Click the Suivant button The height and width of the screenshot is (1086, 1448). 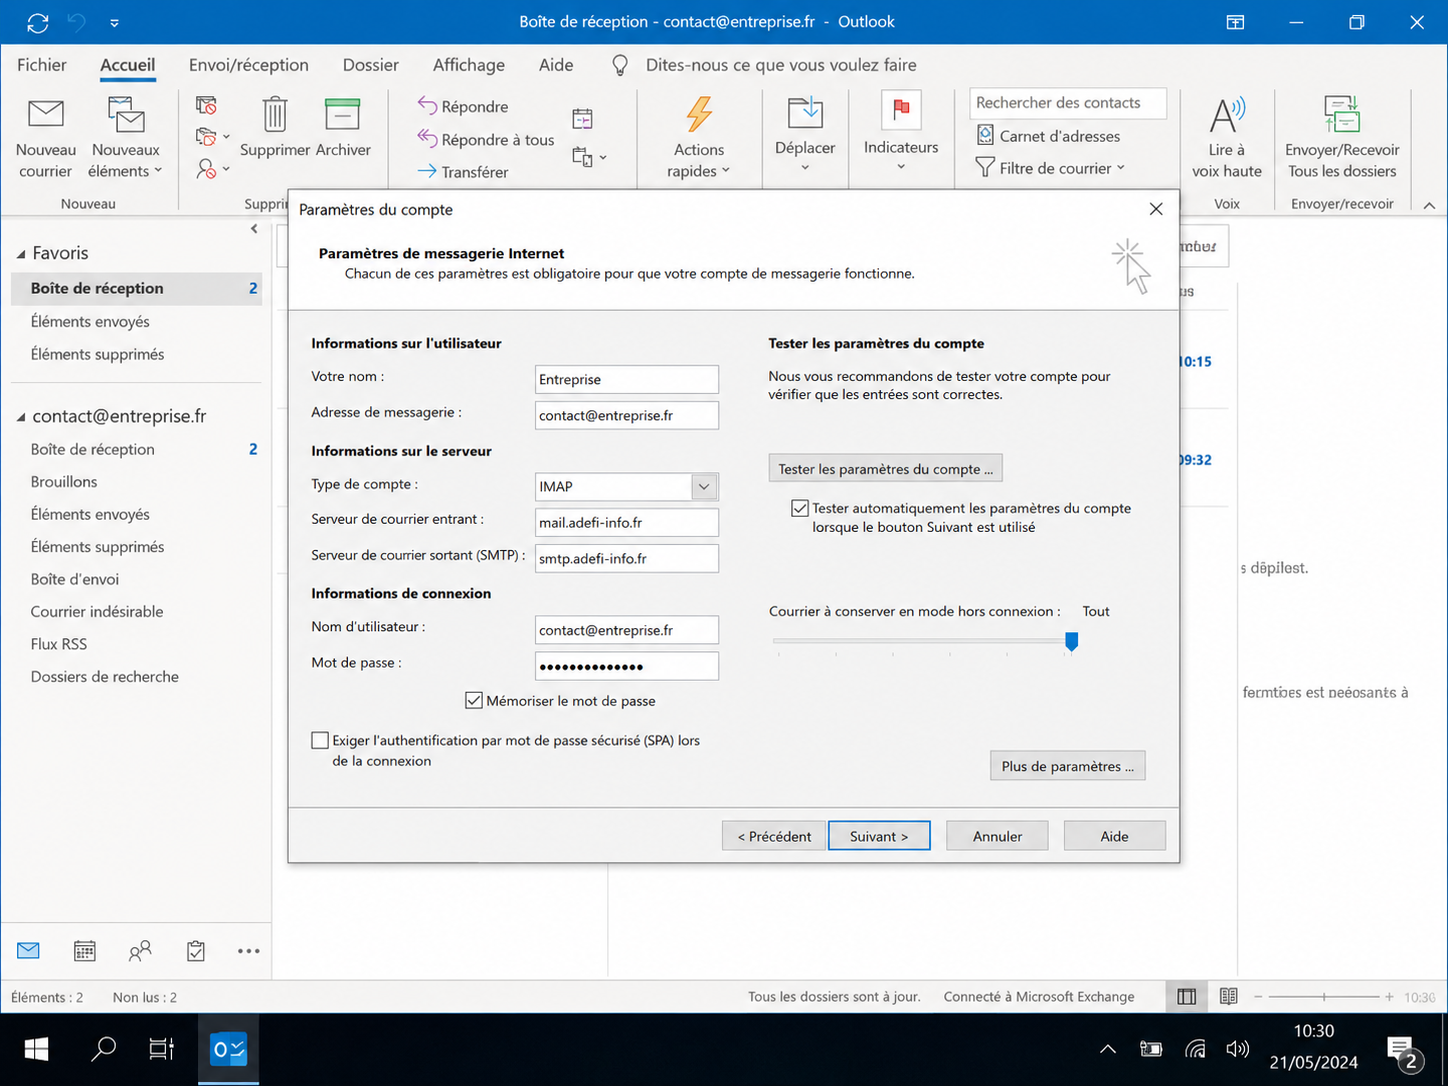click(879, 836)
